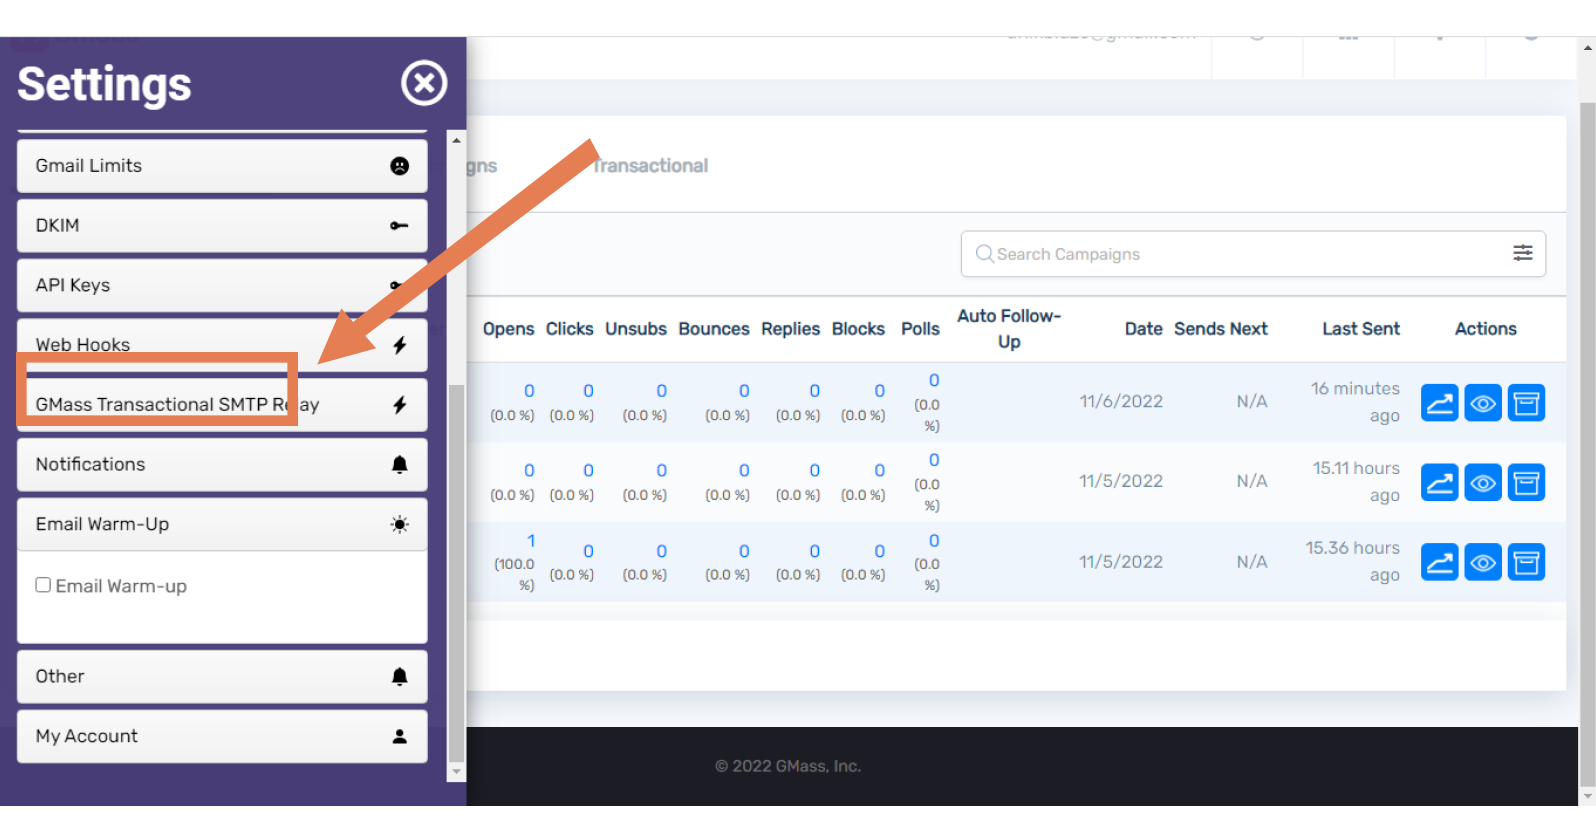The width and height of the screenshot is (1596, 840).
Task: View the 15.36 hours ago campaign eye icon
Action: pos(1483,562)
